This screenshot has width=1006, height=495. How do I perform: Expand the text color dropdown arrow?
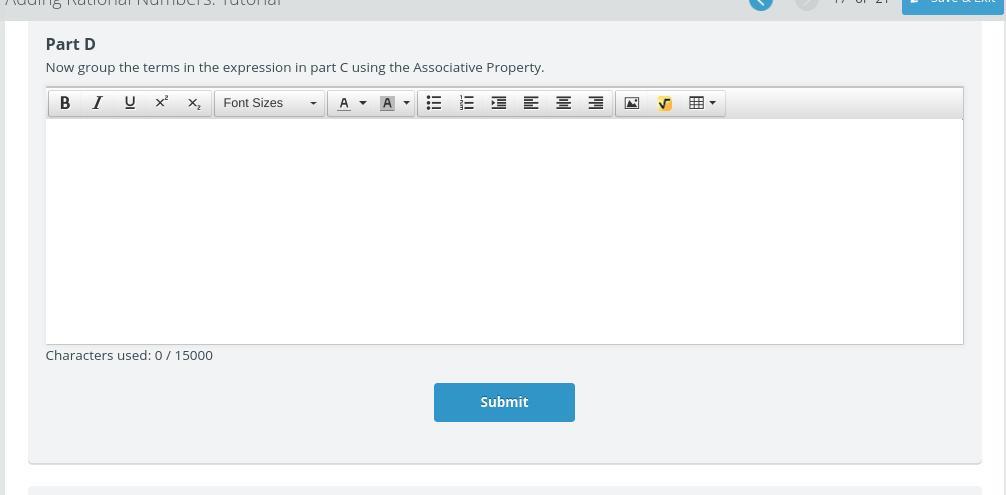click(x=363, y=103)
